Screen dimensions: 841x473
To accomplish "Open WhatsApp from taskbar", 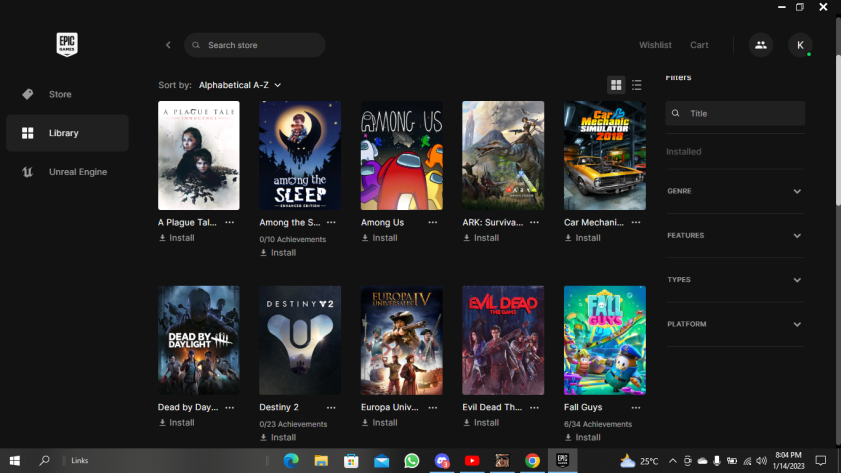I will tap(411, 461).
